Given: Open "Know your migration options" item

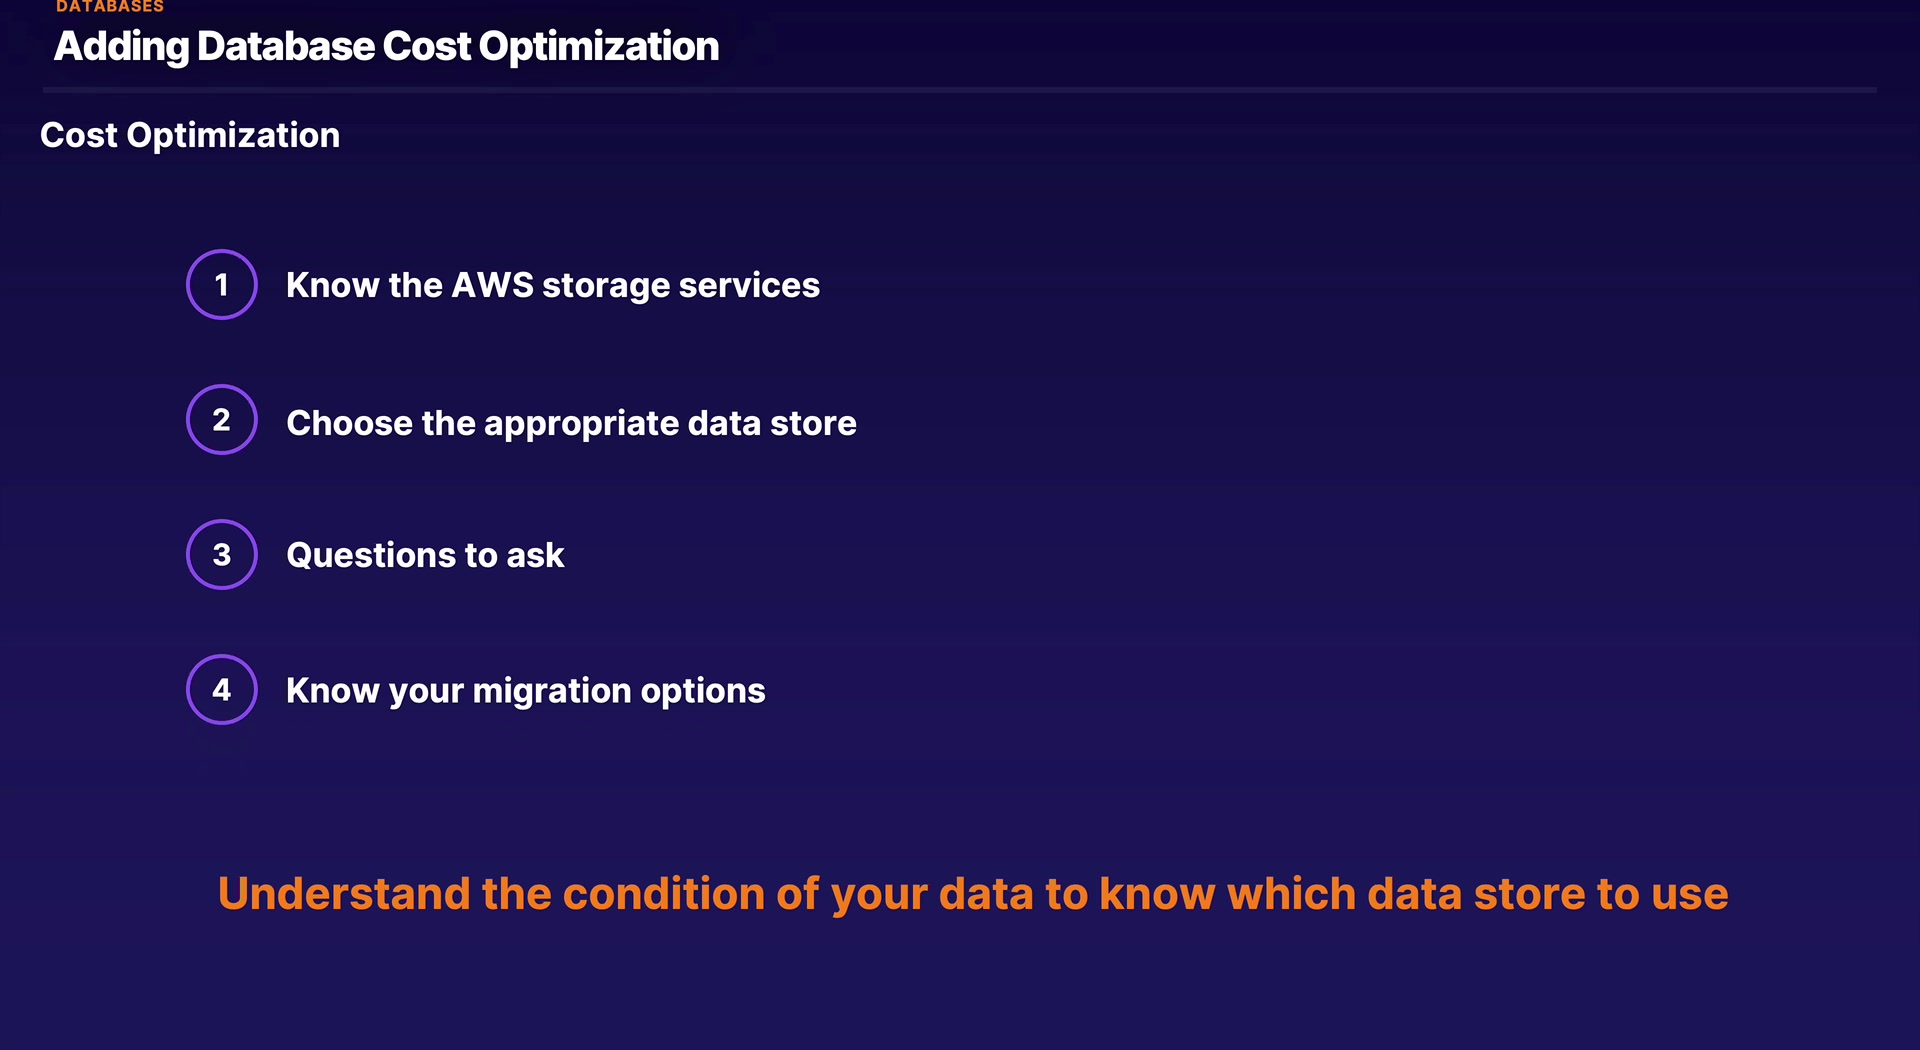Looking at the screenshot, I should point(525,691).
